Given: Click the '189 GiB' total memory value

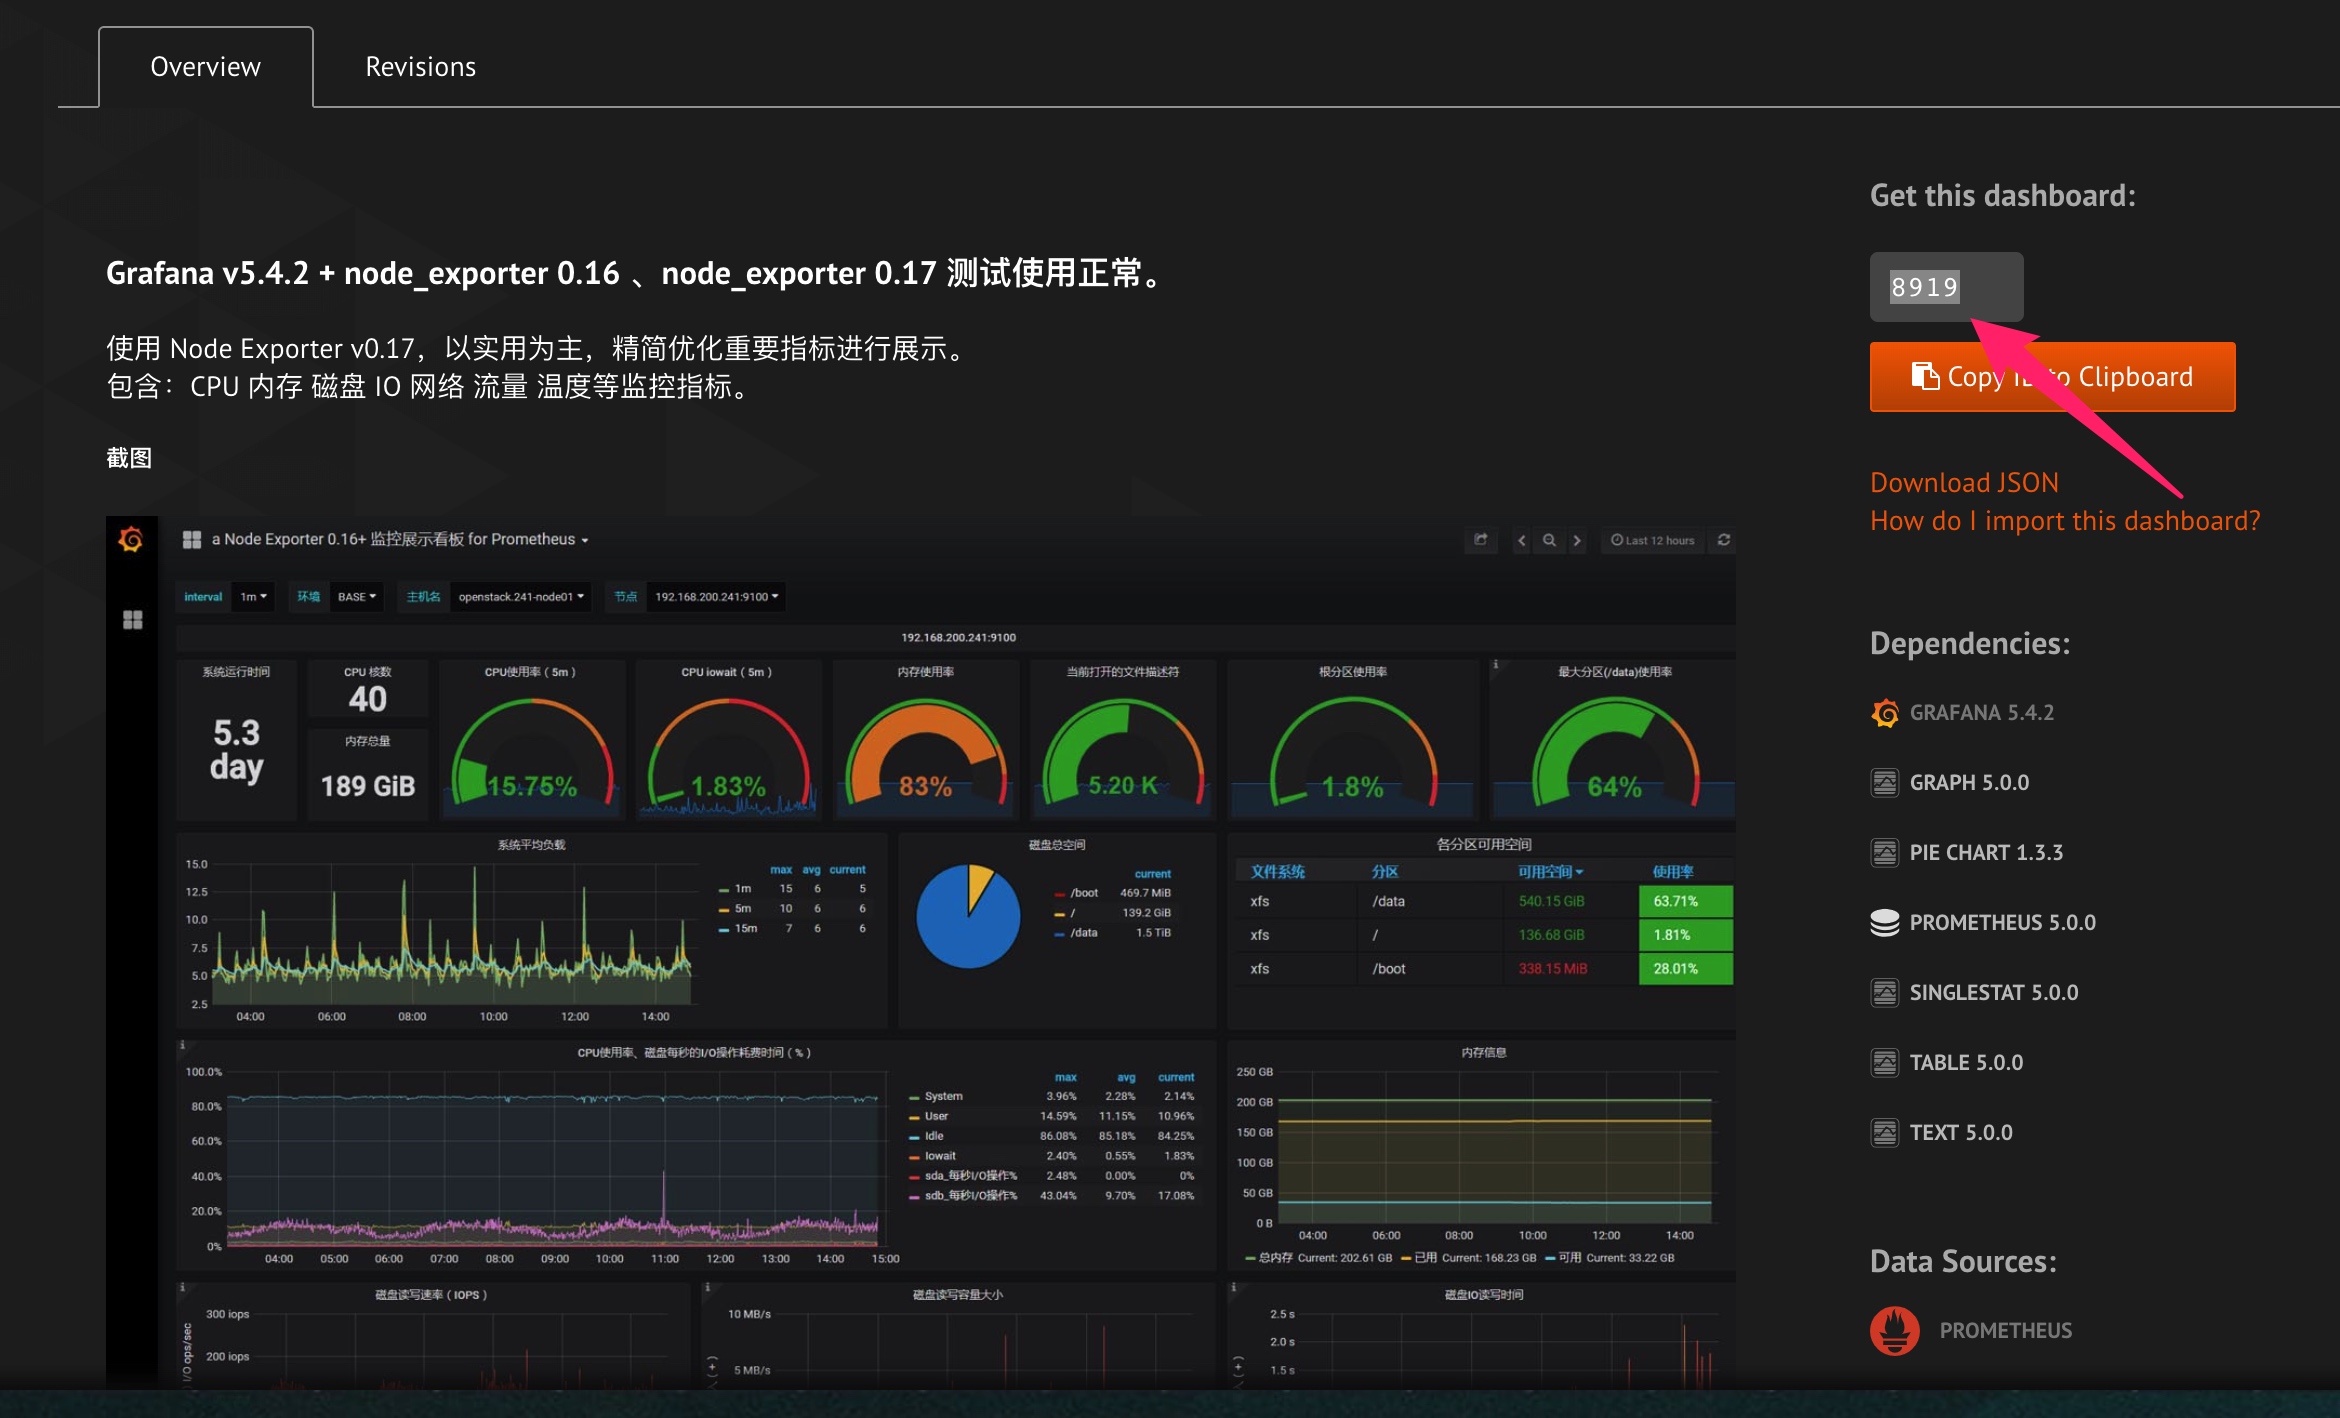Looking at the screenshot, I should pos(367,786).
